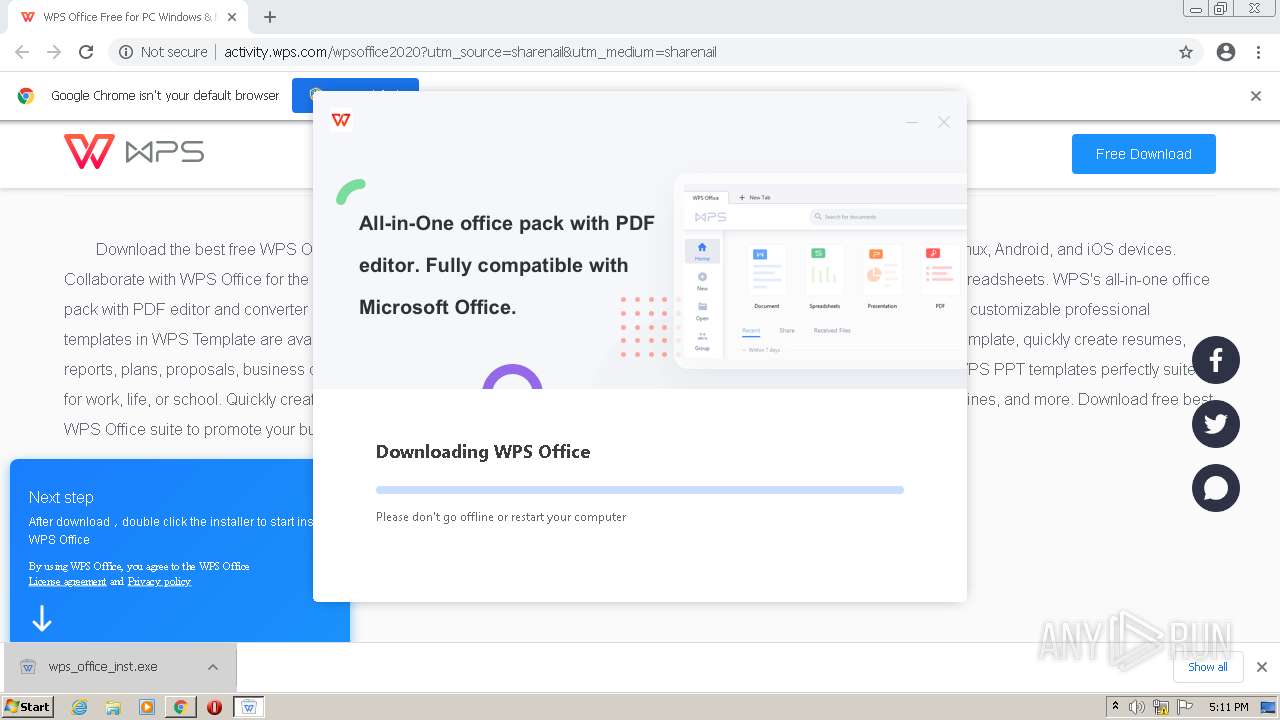The image size is (1280, 720).
Task: Open network status tray icon
Action: [x=1161, y=707]
